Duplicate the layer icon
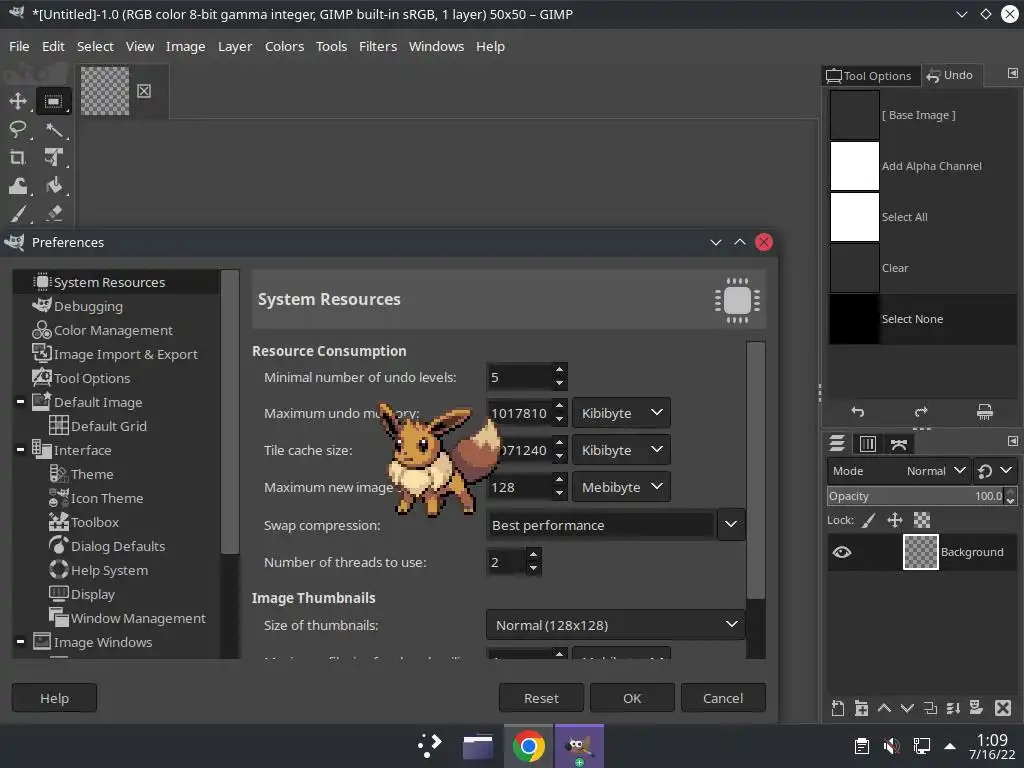The image size is (1024, 768). point(931,707)
